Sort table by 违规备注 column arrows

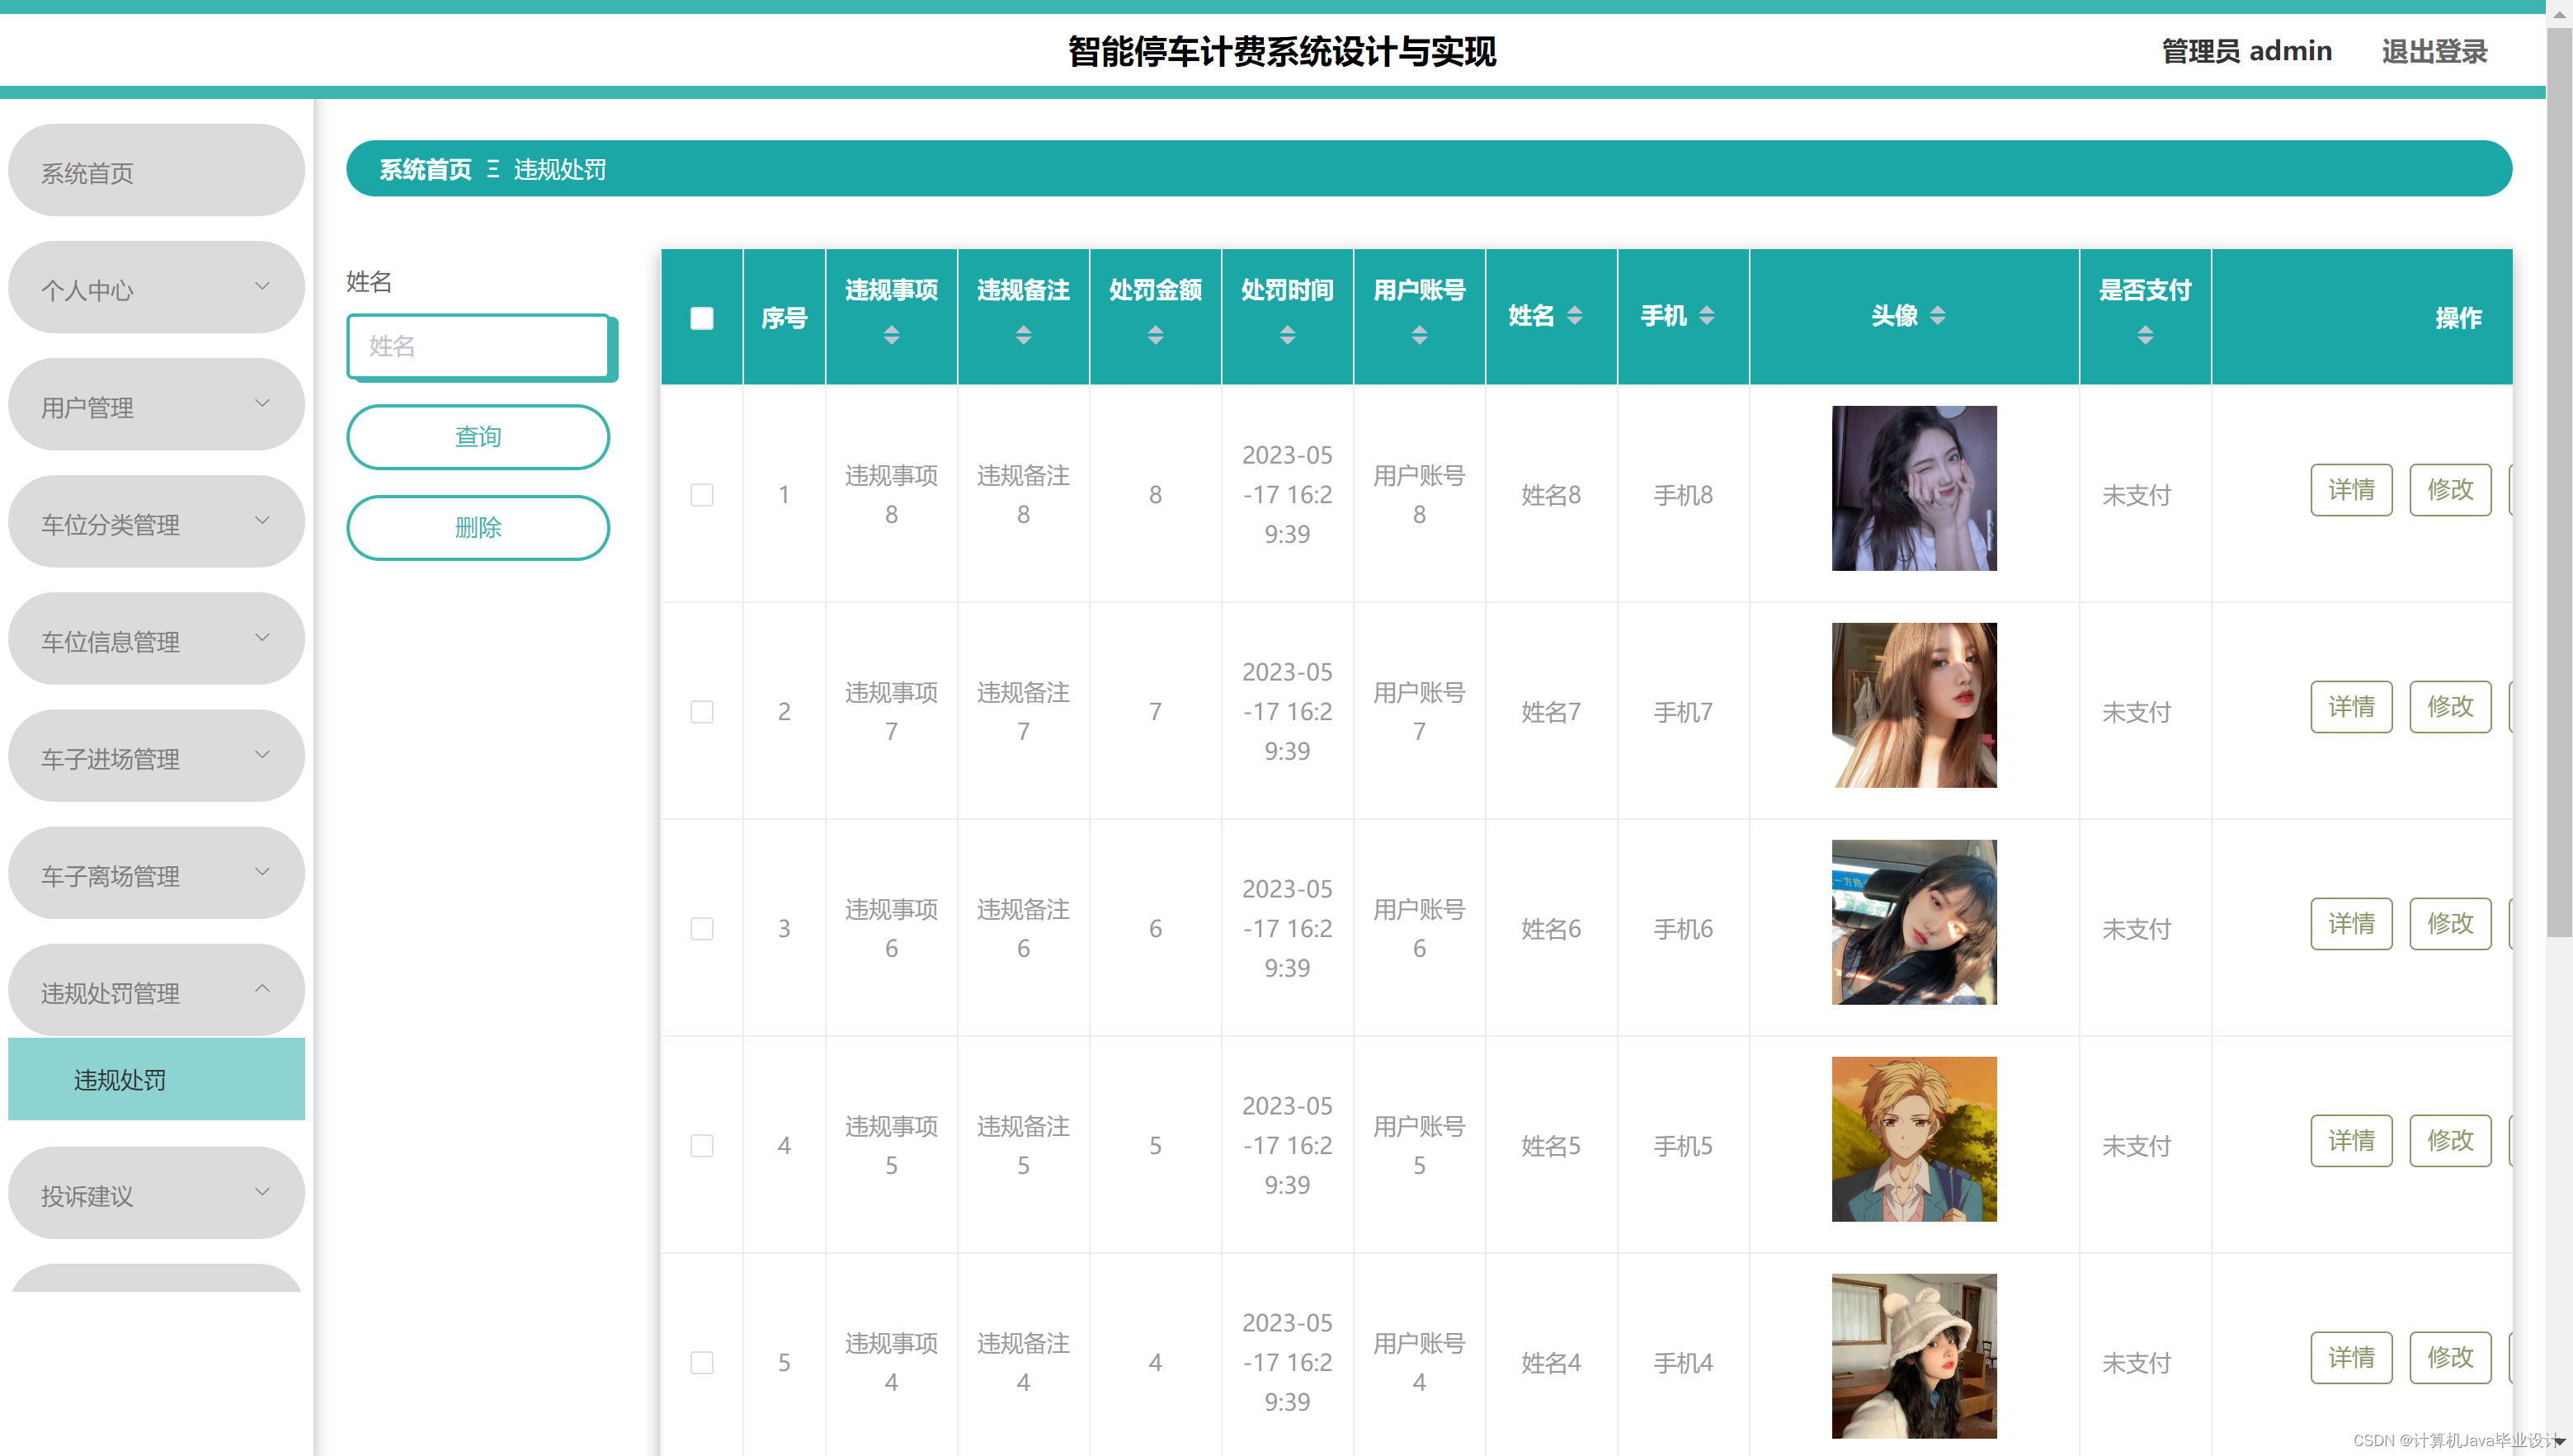(1023, 335)
